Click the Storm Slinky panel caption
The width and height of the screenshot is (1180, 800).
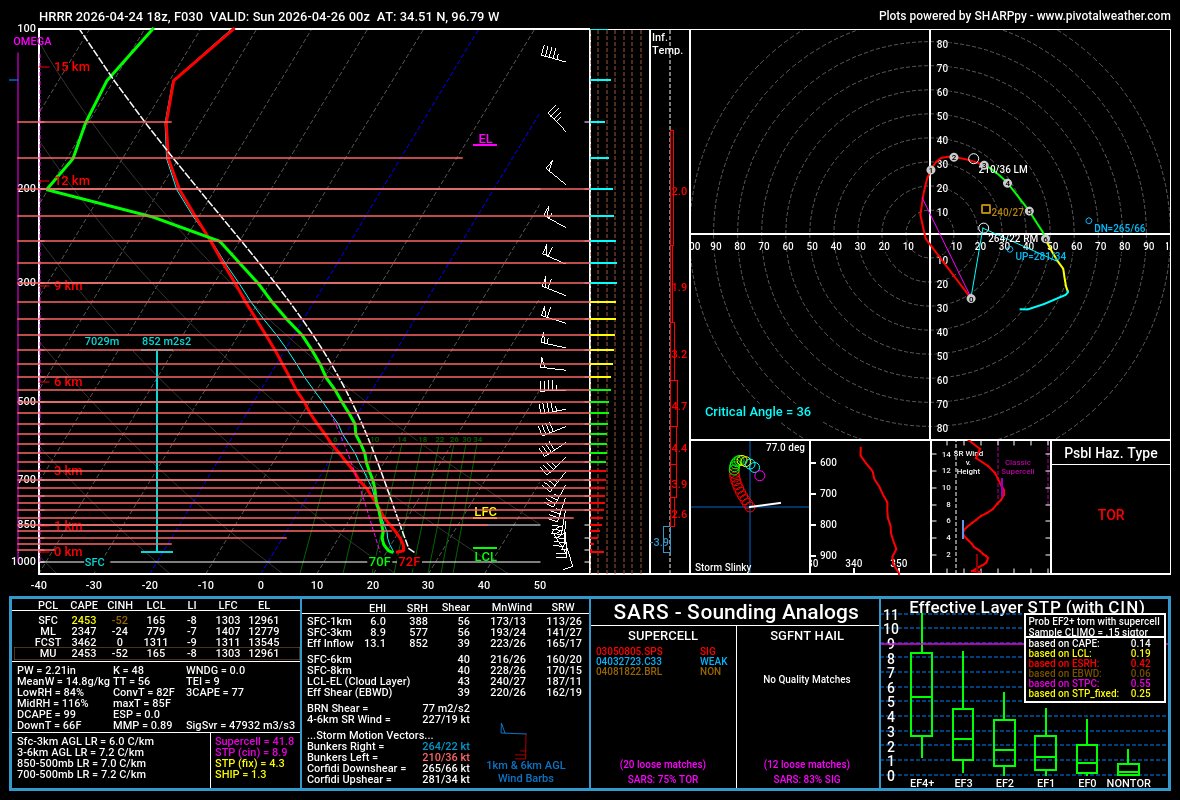pos(722,567)
